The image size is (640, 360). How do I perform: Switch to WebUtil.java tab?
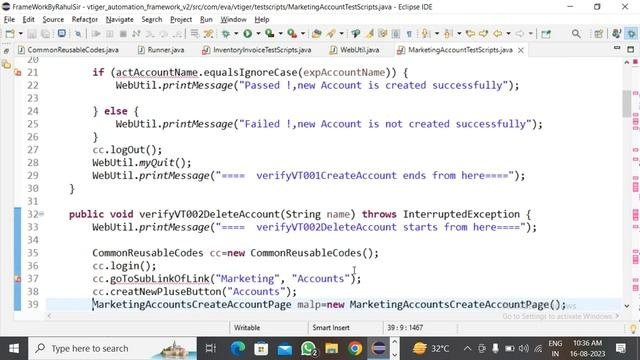click(x=354, y=50)
